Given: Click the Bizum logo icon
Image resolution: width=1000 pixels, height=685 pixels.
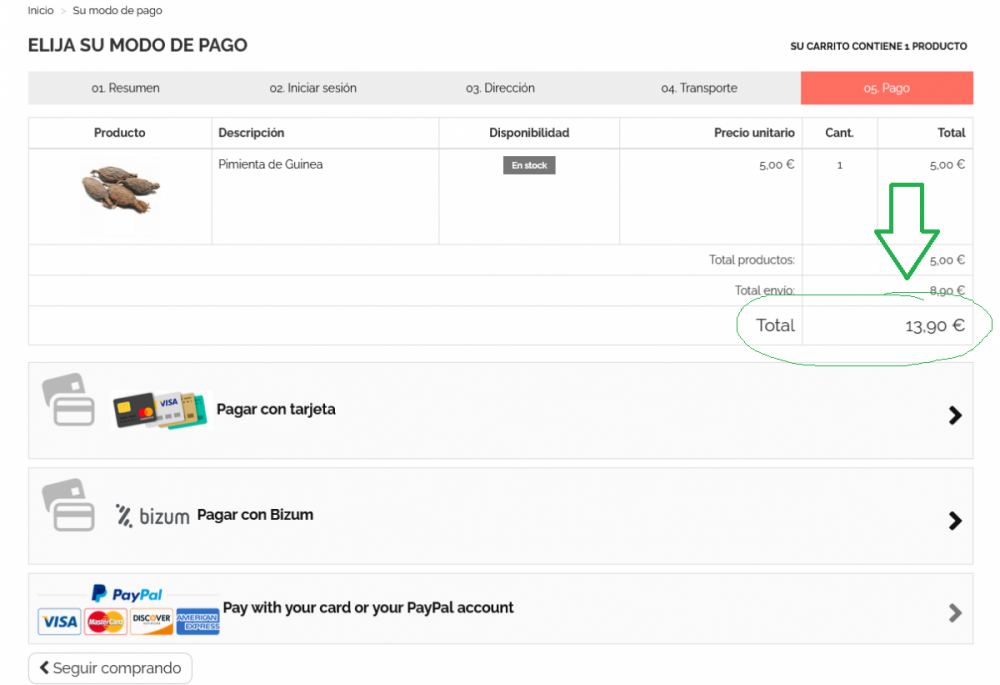Looking at the screenshot, I should pyautogui.click(x=152, y=516).
